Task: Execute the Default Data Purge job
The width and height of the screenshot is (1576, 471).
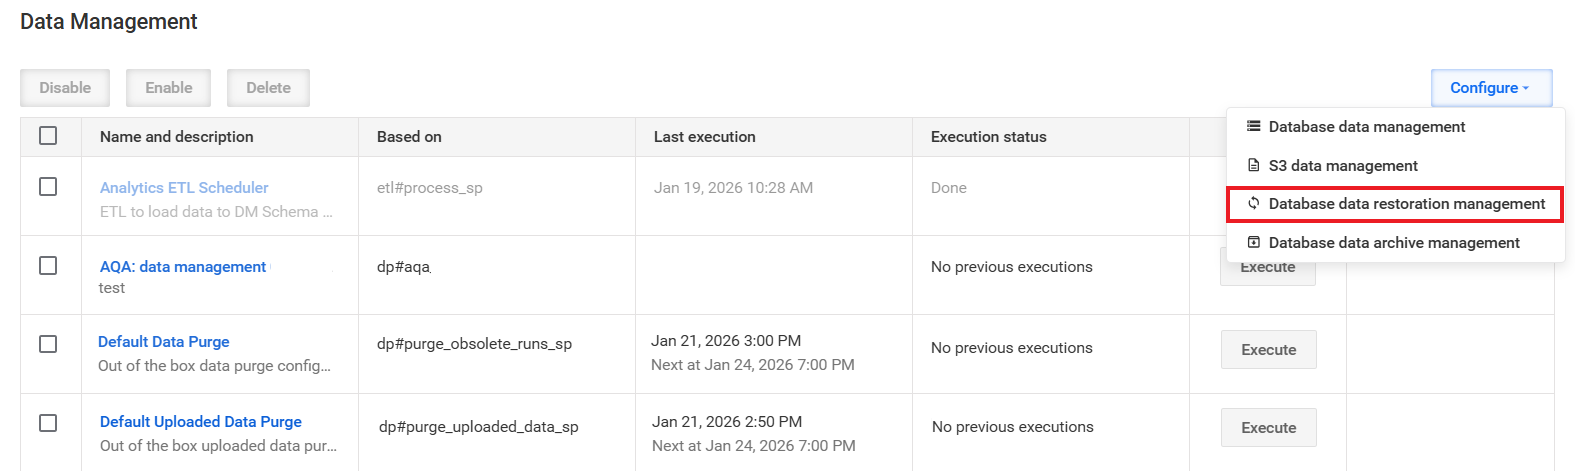Action: pyautogui.click(x=1268, y=349)
